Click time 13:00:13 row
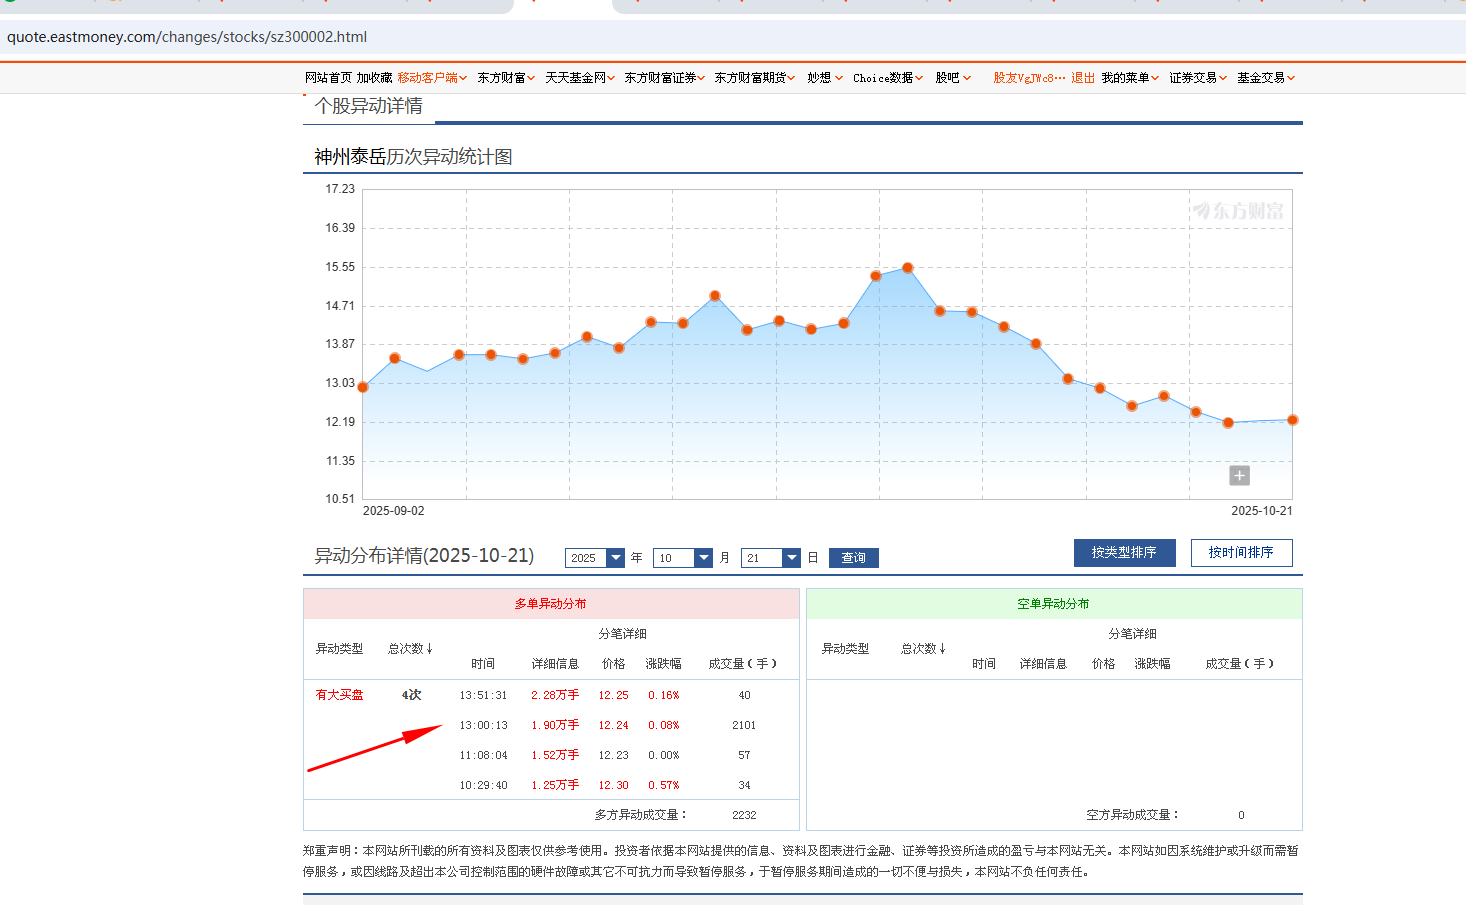 (484, 725)
